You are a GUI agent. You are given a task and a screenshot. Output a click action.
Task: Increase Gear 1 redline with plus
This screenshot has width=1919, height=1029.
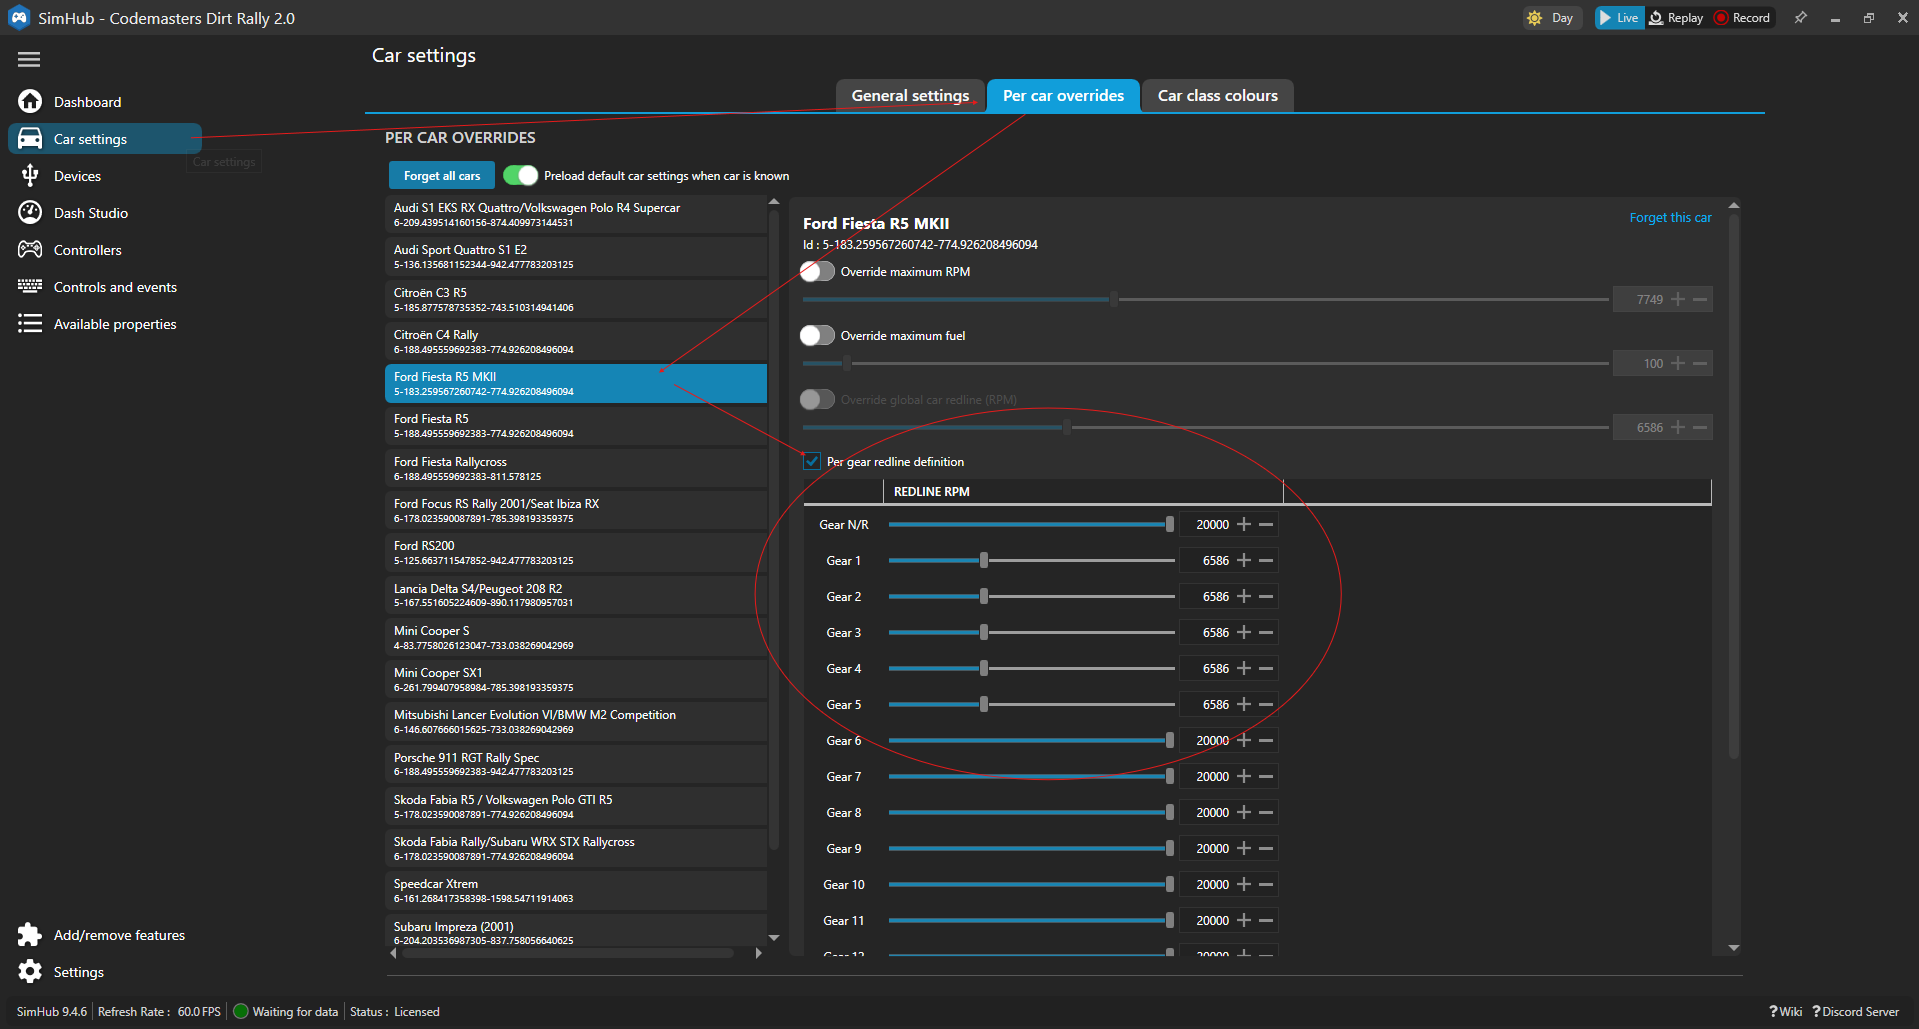(x=1244, y=560)
